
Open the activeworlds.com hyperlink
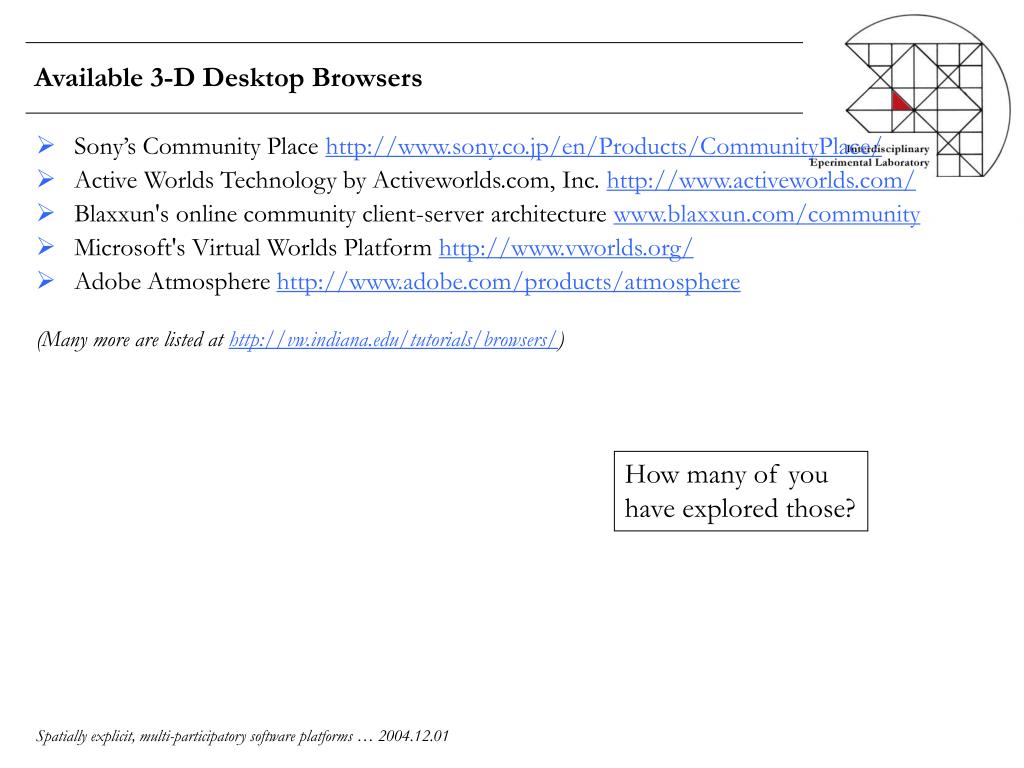click(x=761, y=180)
